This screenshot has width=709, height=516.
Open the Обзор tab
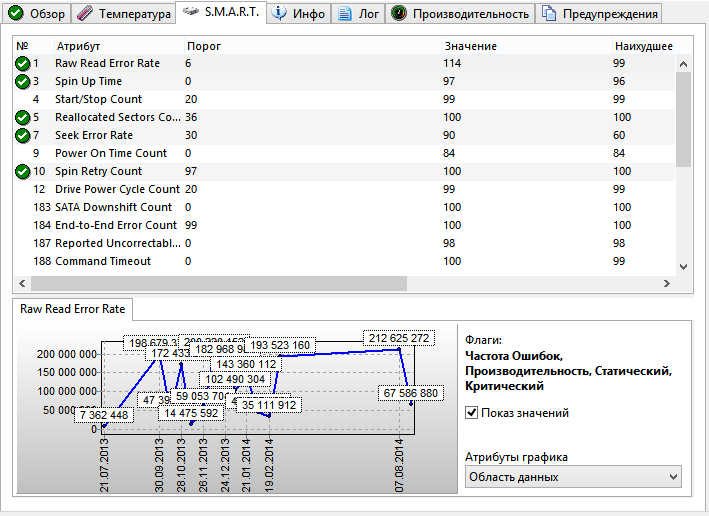[37, 14]
